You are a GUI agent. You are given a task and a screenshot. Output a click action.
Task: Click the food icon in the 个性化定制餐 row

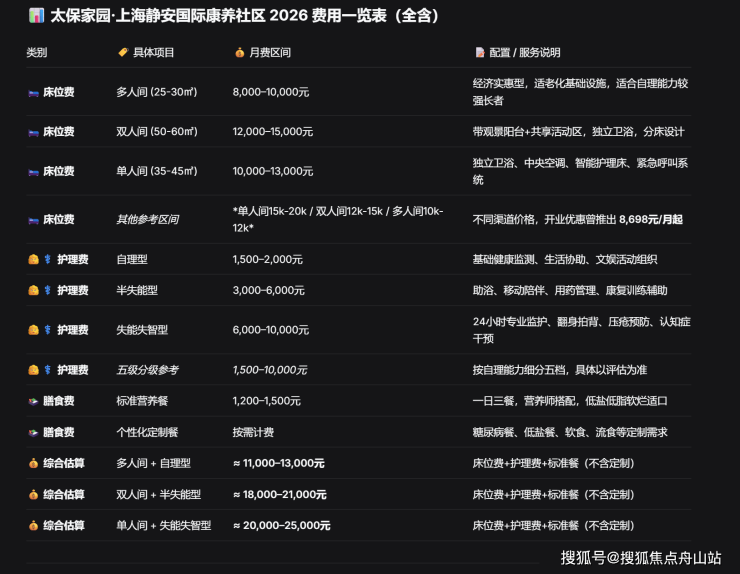pyautogui.click(x=34, y=432)
